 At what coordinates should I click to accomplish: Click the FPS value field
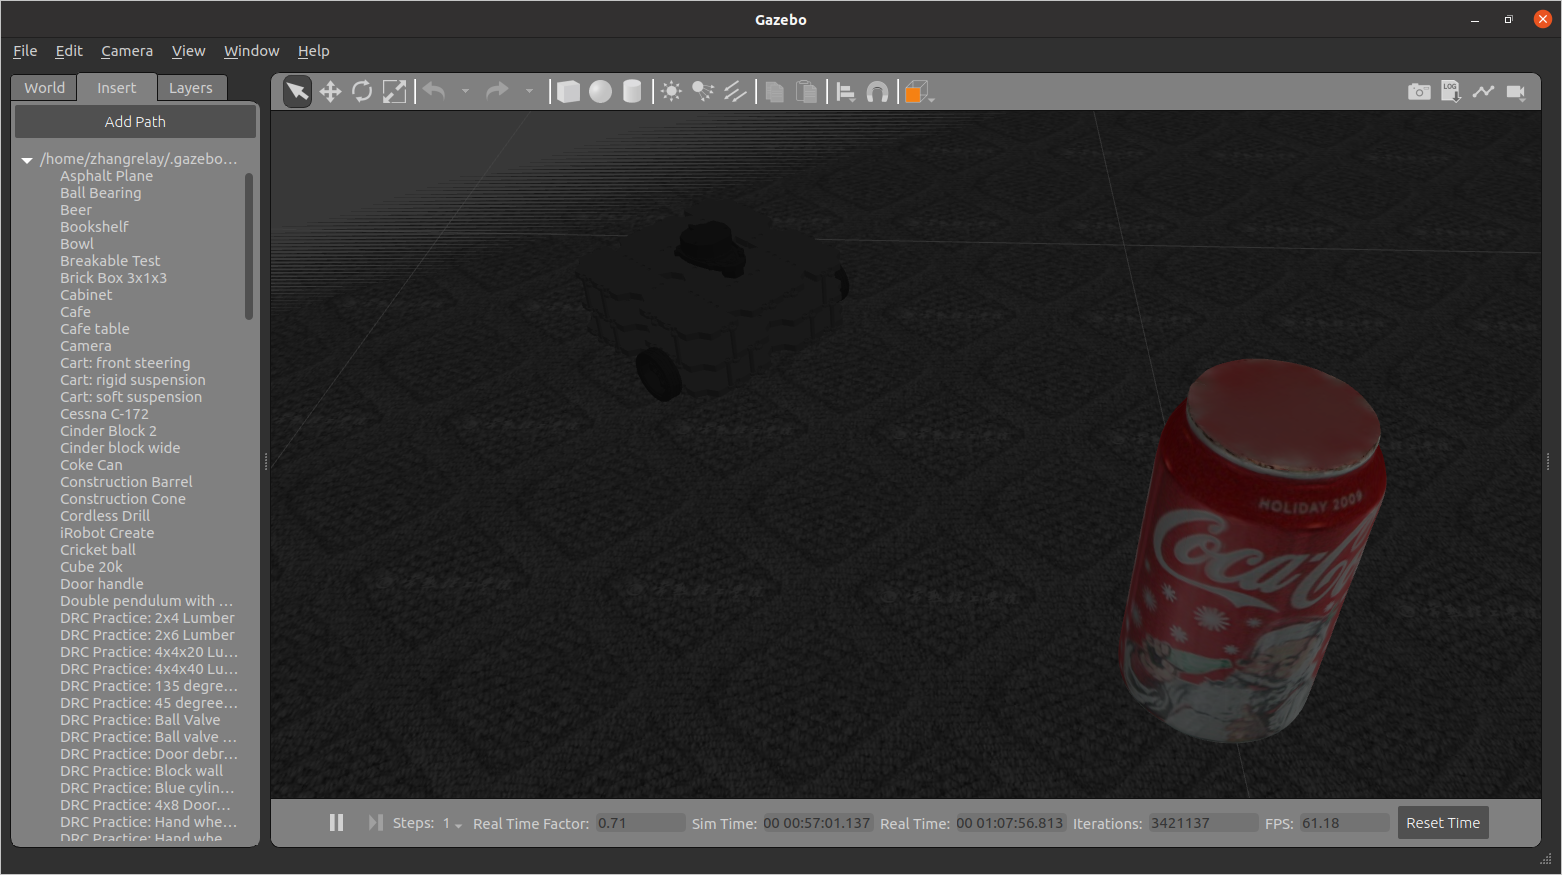(x=1345, y=823)
